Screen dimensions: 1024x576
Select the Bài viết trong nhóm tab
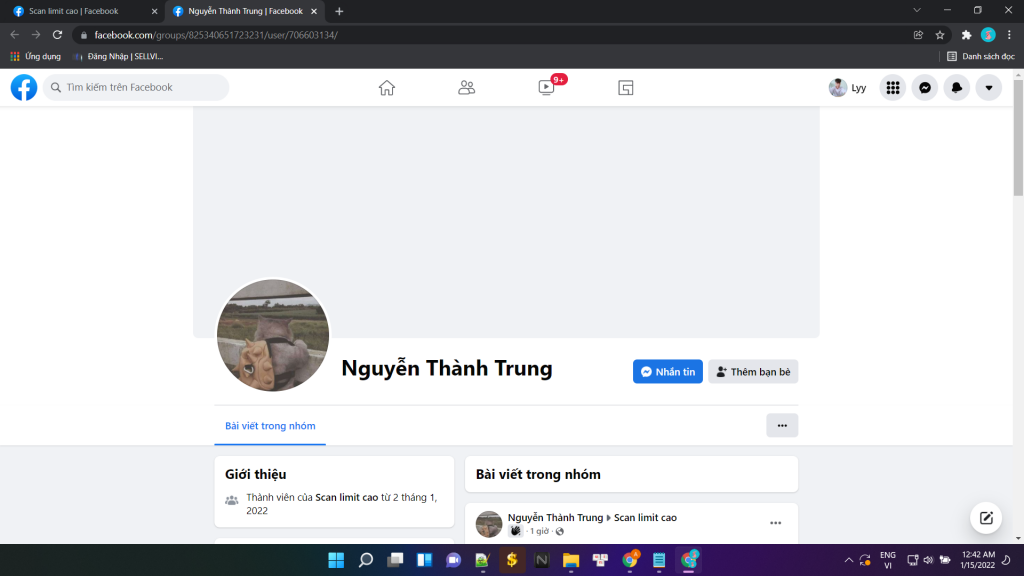click(x=270, y=426)
